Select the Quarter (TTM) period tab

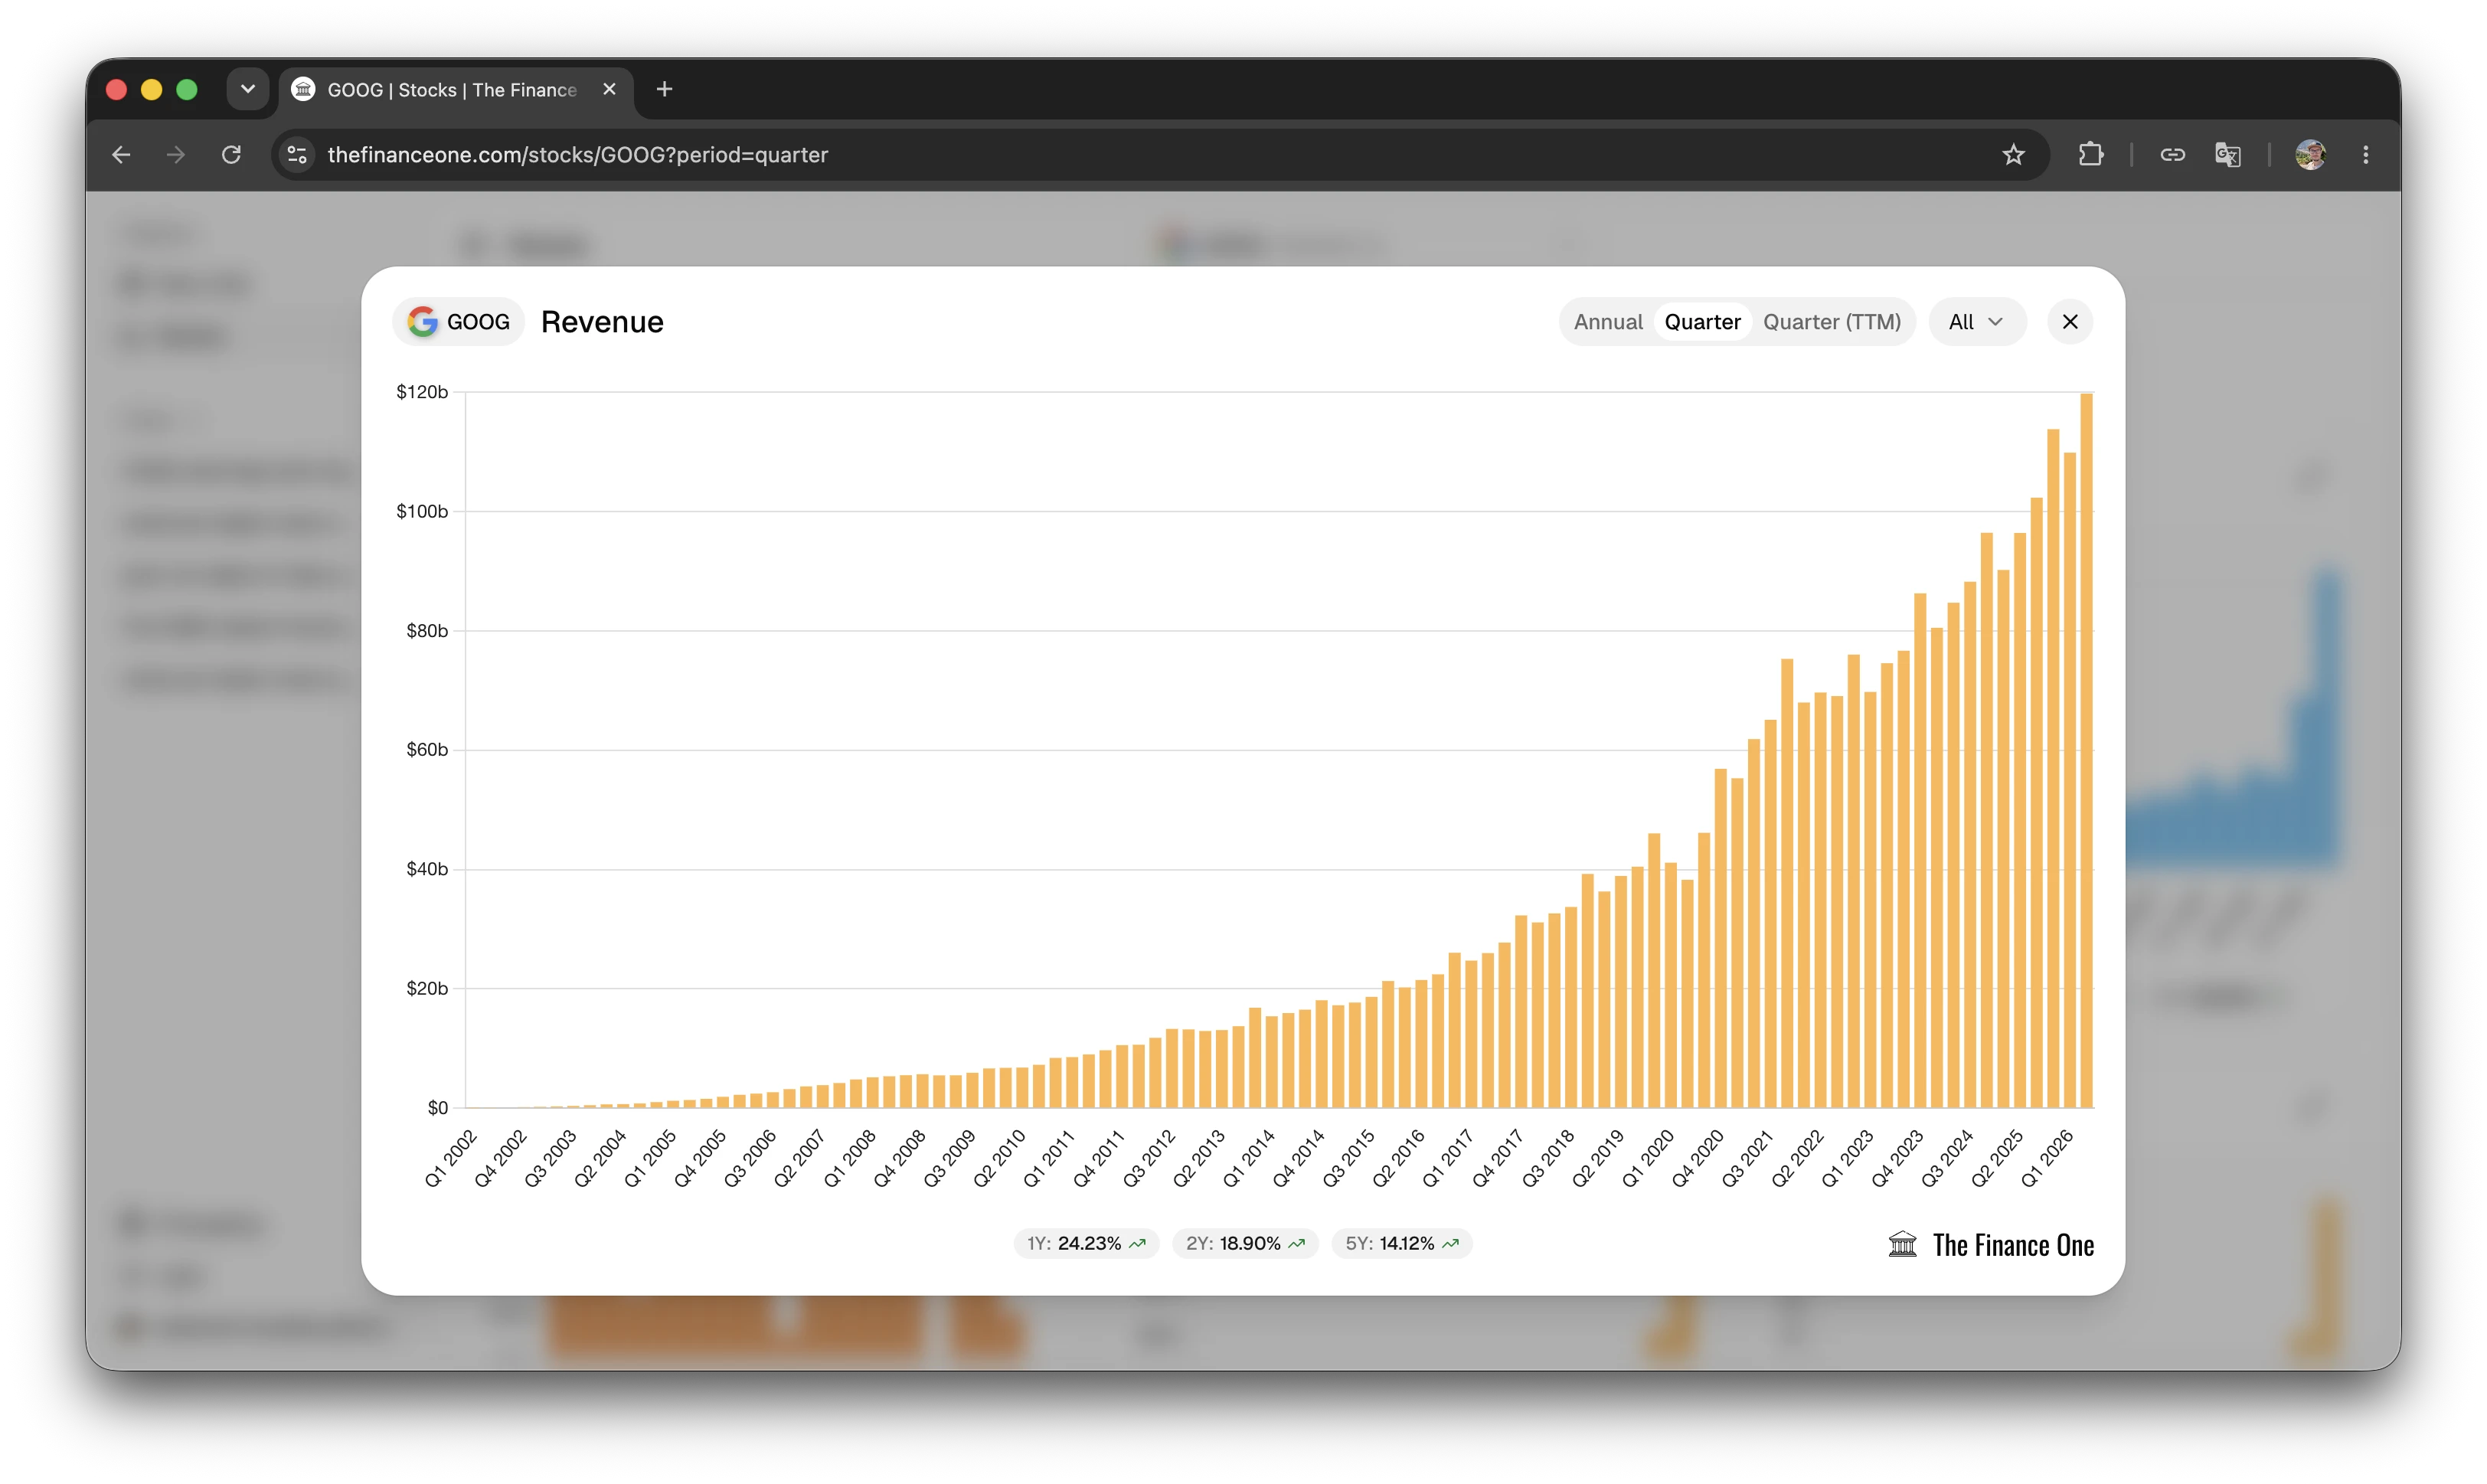(1832, 322)
